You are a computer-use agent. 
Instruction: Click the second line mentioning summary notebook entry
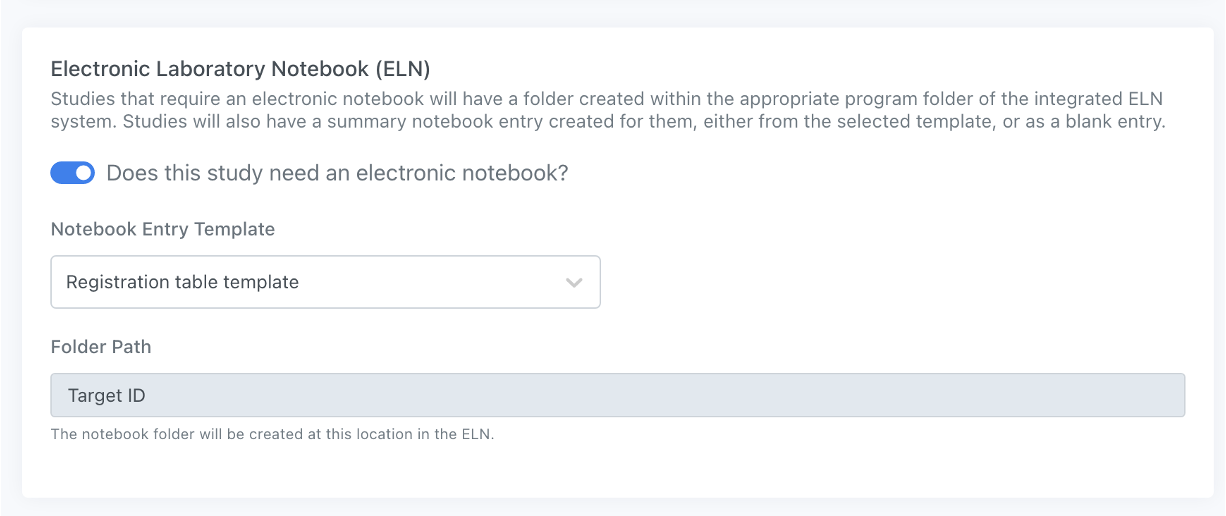(x=608, y=122)
